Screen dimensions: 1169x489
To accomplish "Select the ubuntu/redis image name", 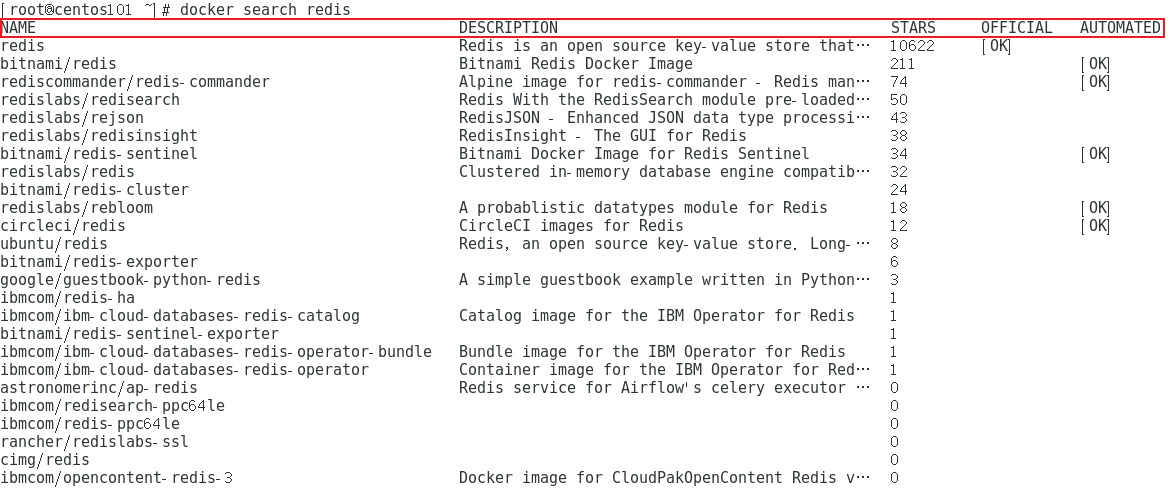I will pos(54,244).
